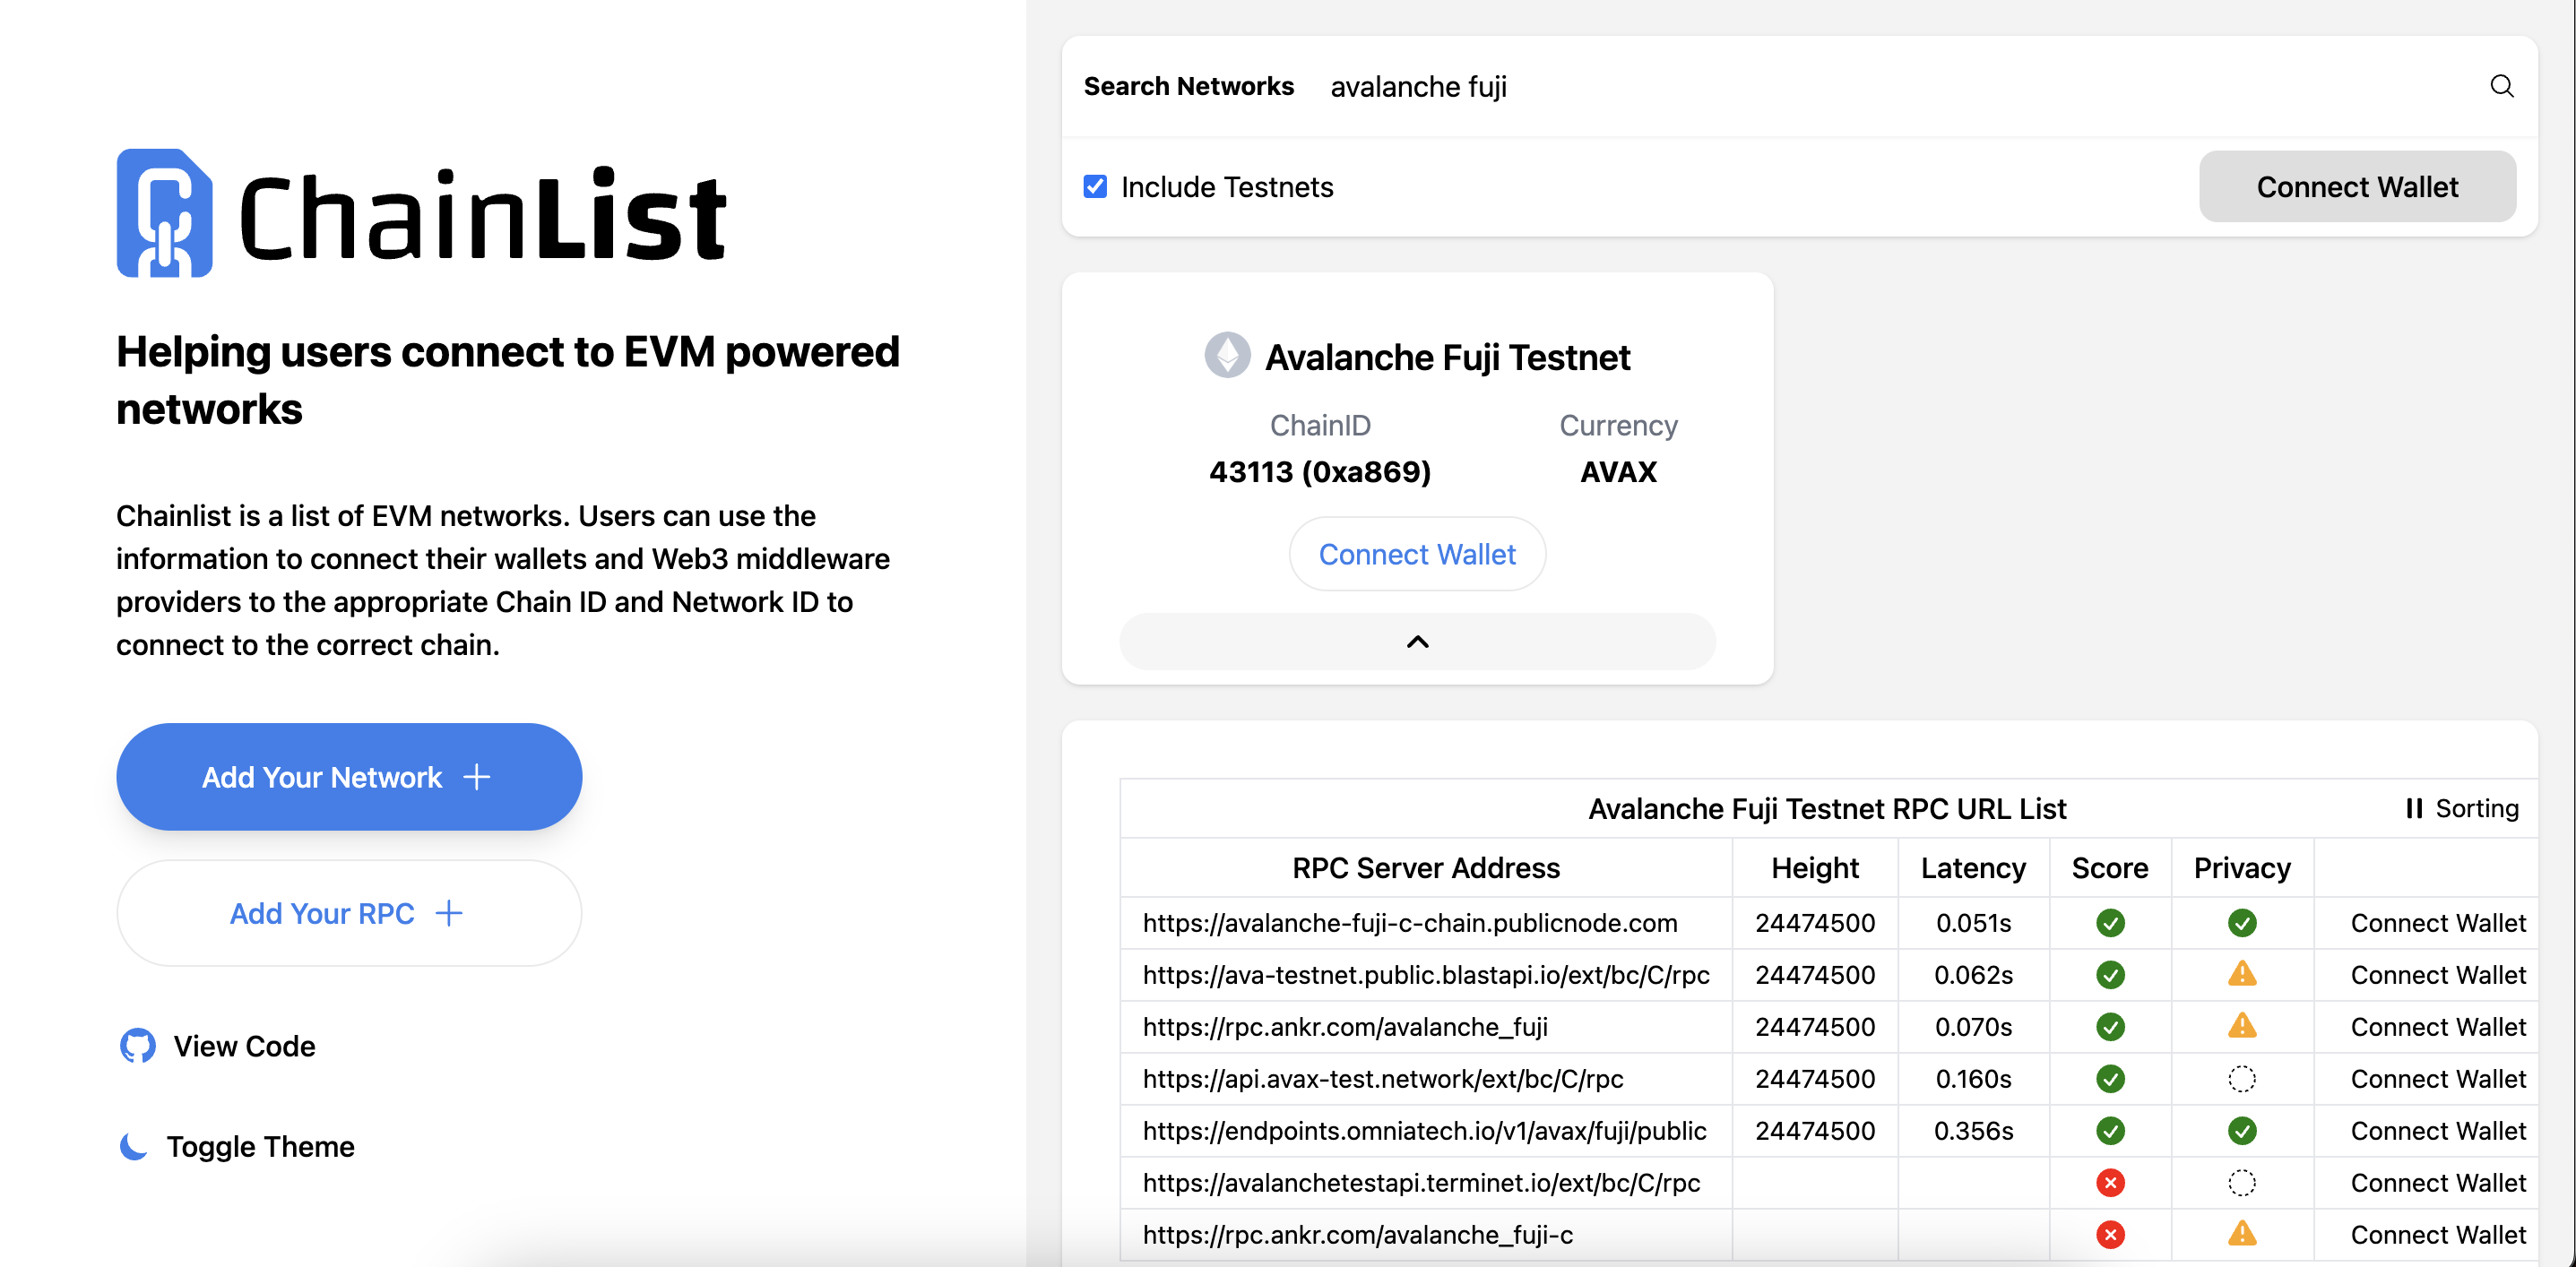Image resolution: width=2576 pixels, height=1267 pixels.
Task: Click the pause icon next to Sorting
Action: [2414, 808]
